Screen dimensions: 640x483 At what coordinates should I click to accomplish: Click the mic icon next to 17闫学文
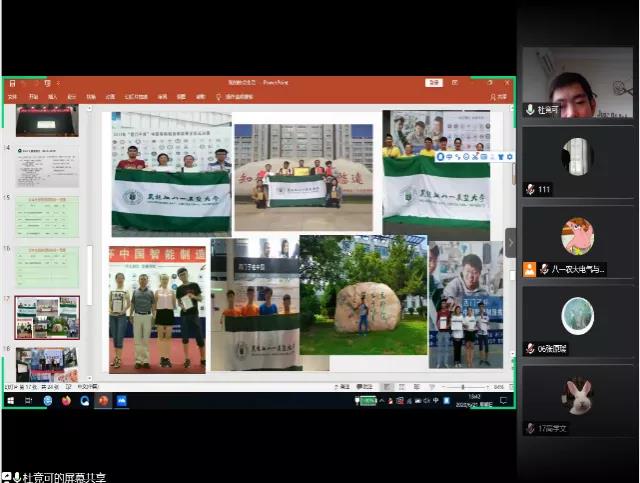coord(530,428)
